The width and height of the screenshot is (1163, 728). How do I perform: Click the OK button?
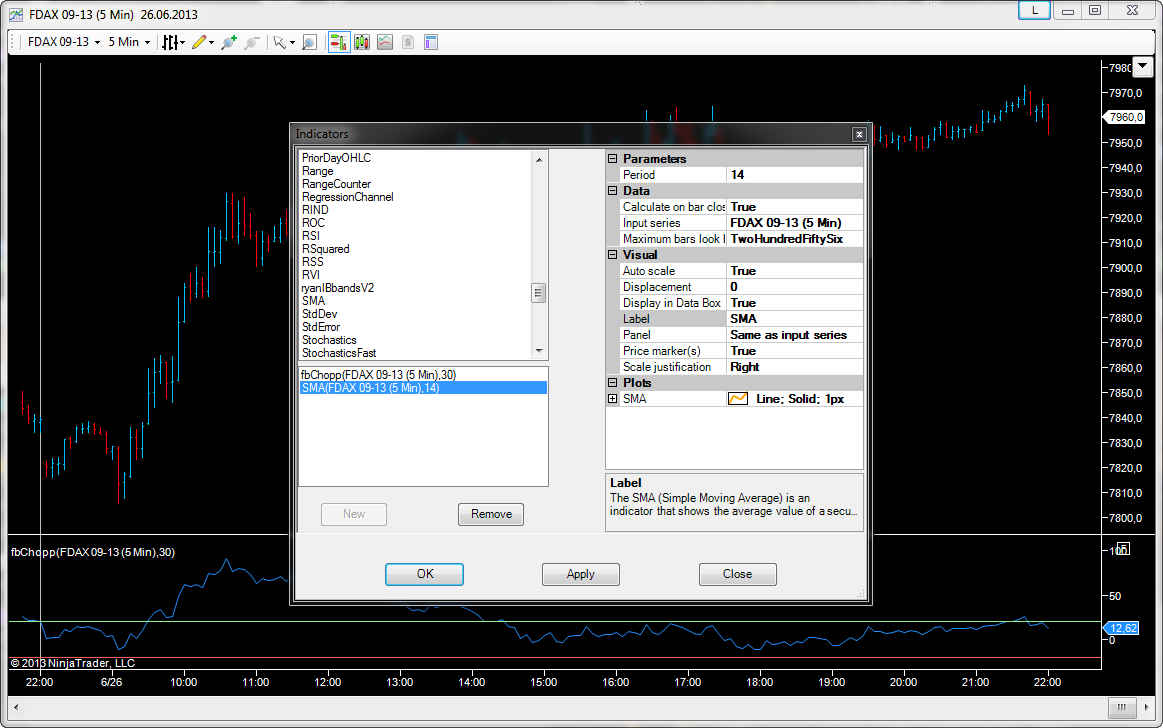tap(424, 574)
